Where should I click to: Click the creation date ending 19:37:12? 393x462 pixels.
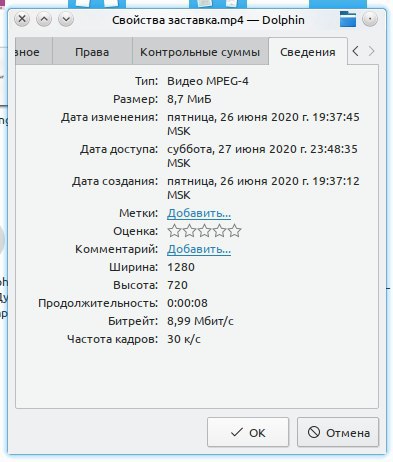[263, 188]
